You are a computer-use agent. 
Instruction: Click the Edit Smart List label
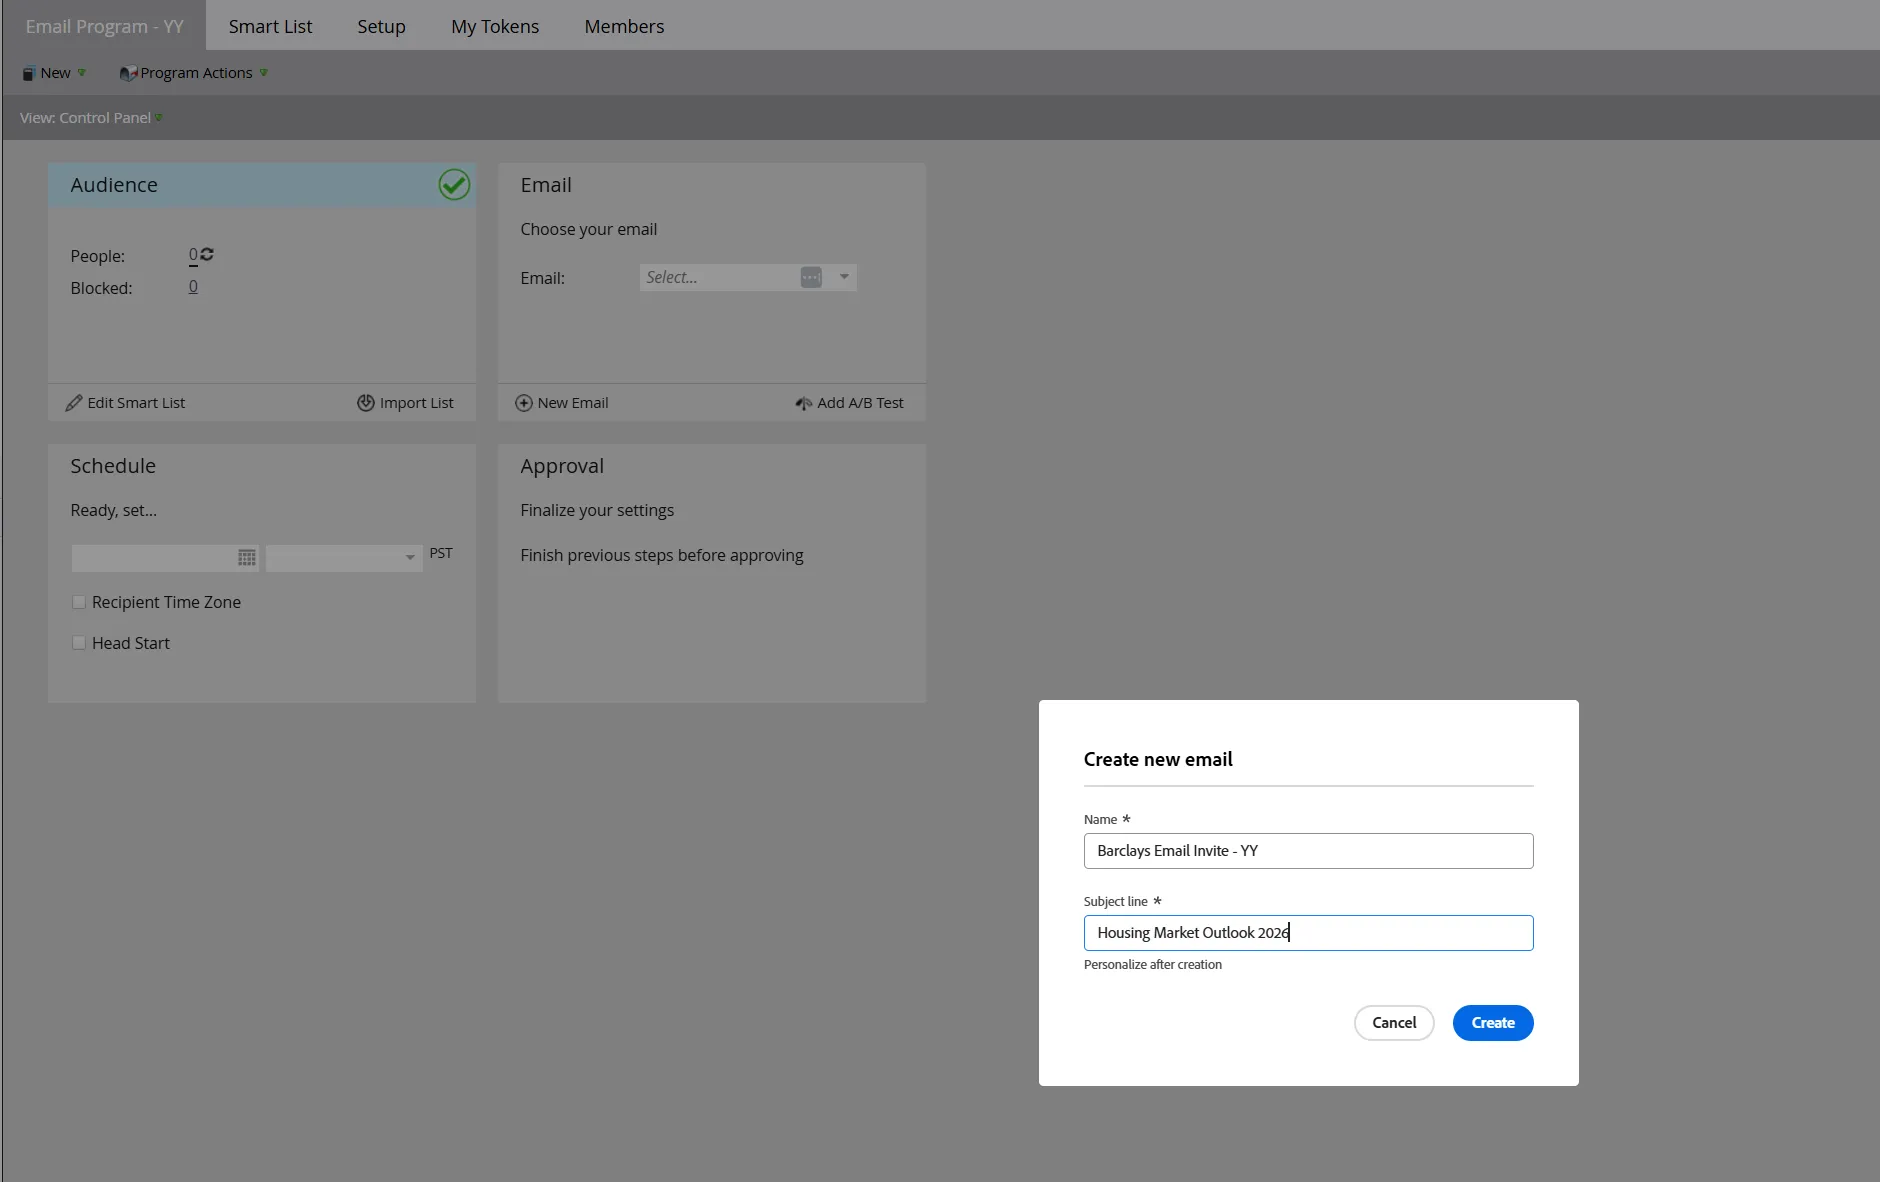(136, 403)
